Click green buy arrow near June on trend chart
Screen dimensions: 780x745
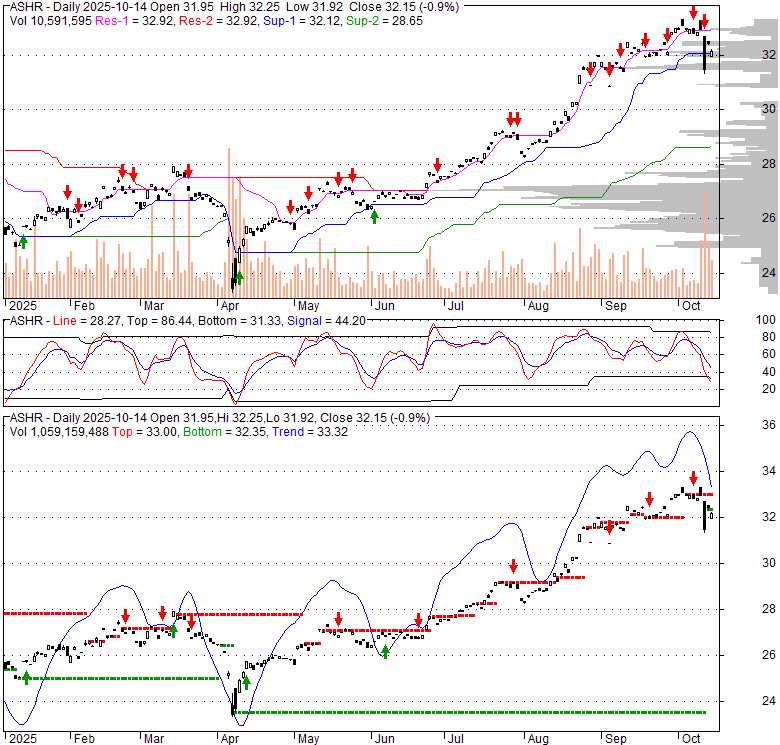point(385,652)
